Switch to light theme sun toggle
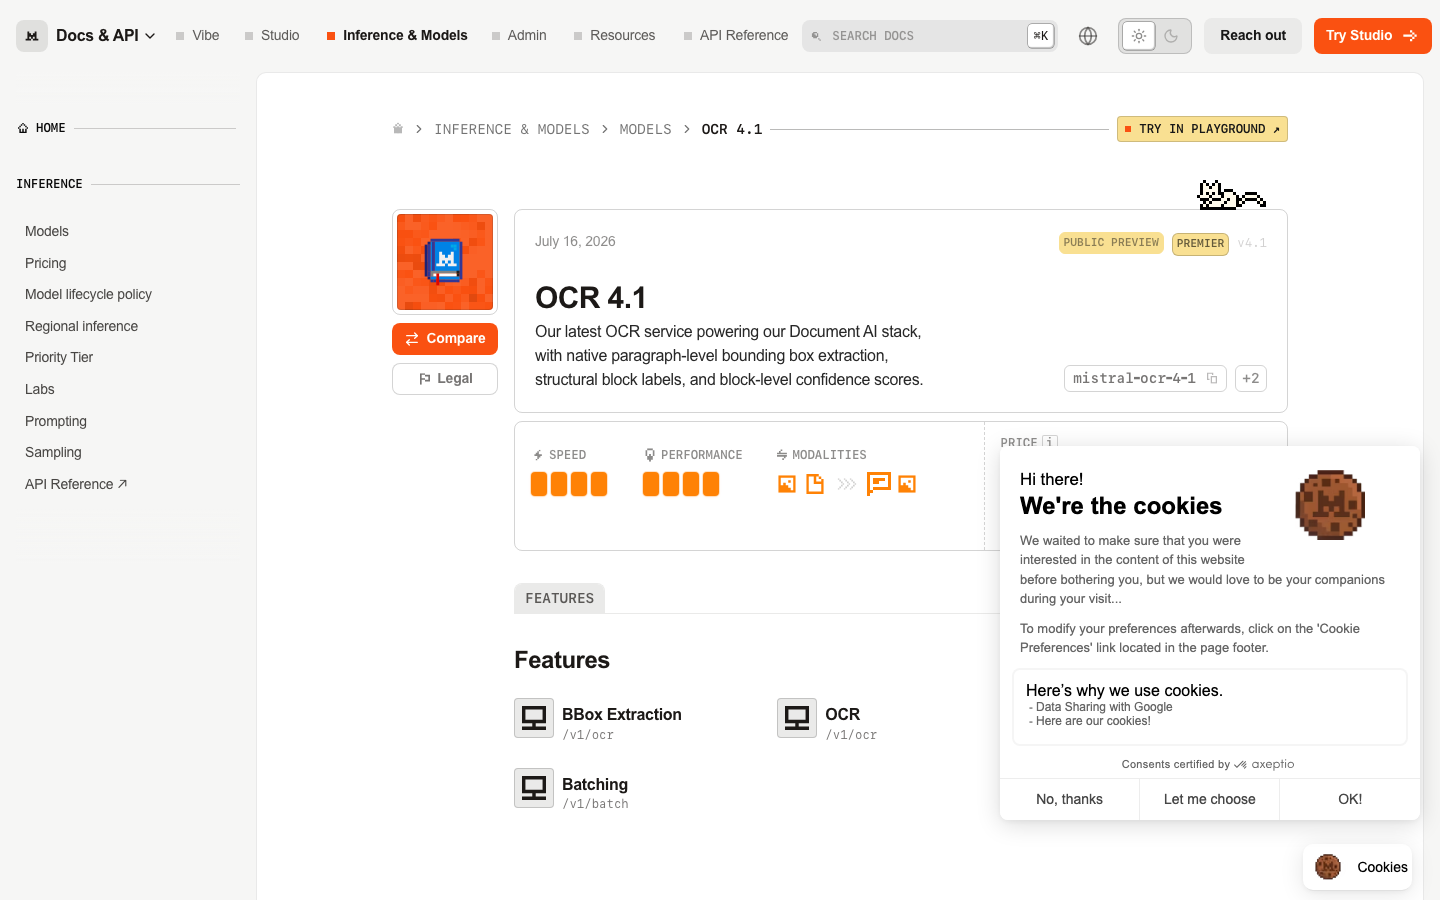This screenshot has width=1440, height=900. [1138, 36]
